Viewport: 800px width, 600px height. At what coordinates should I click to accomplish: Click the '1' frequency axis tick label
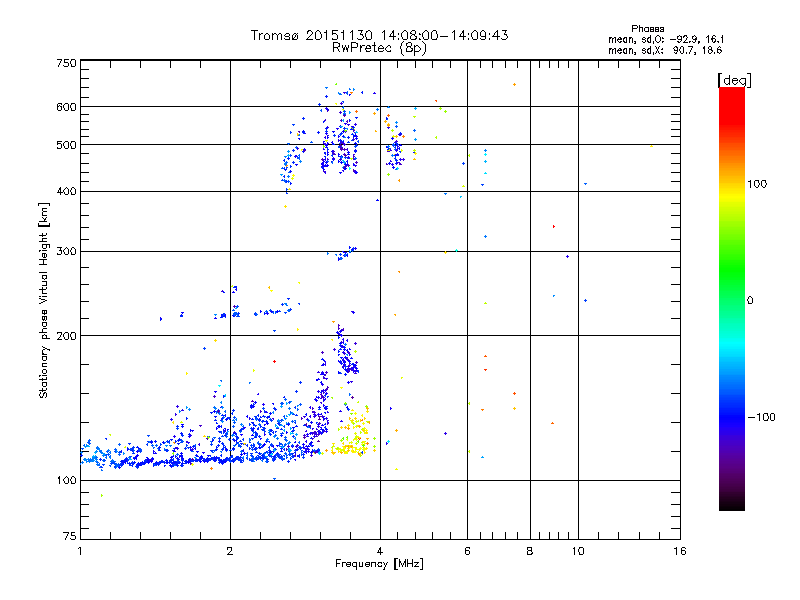click(x=80, y=551)
